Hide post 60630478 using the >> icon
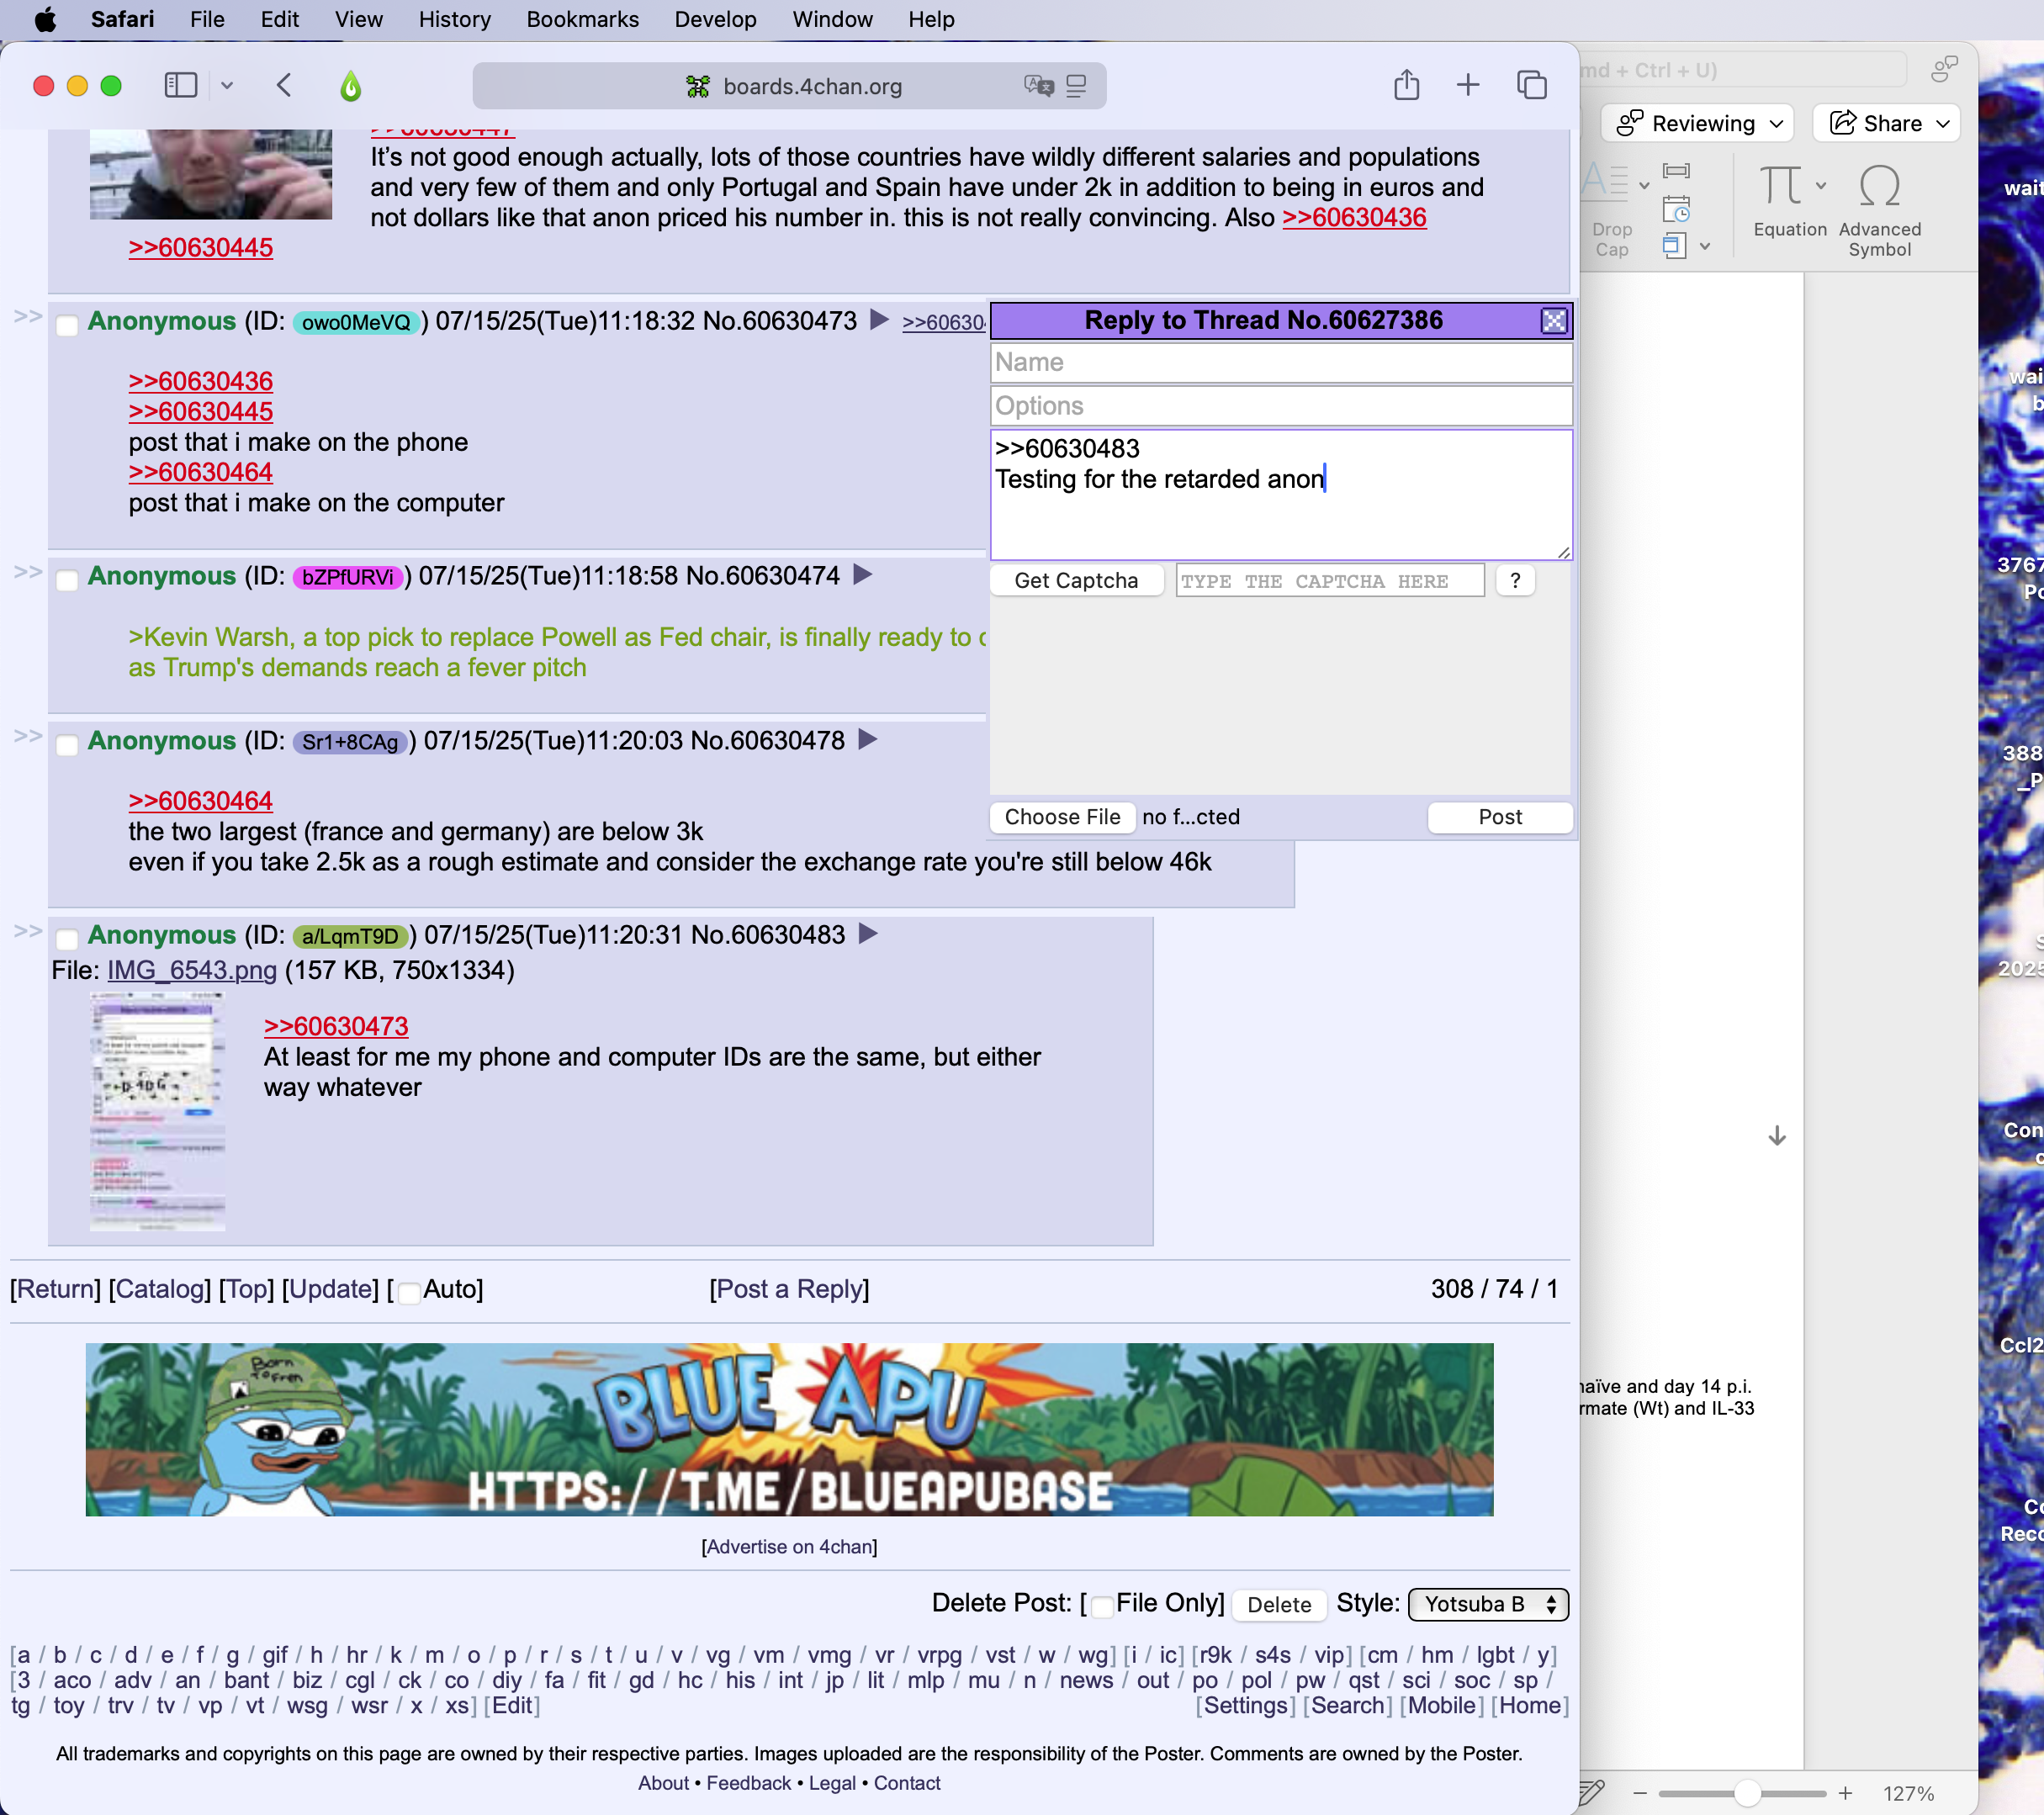Image resolution: width=2044 pixels, height=1815 pixels. click(27, 737)
